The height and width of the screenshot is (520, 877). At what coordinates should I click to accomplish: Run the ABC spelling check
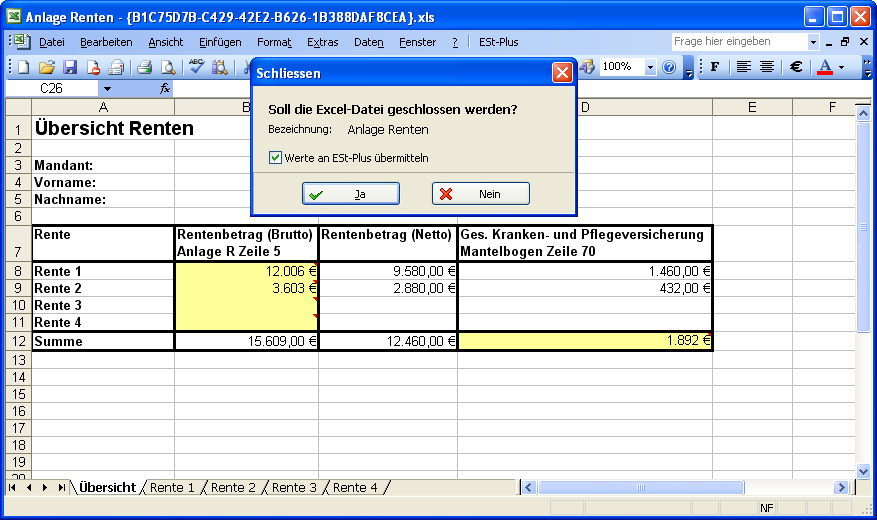196,67
